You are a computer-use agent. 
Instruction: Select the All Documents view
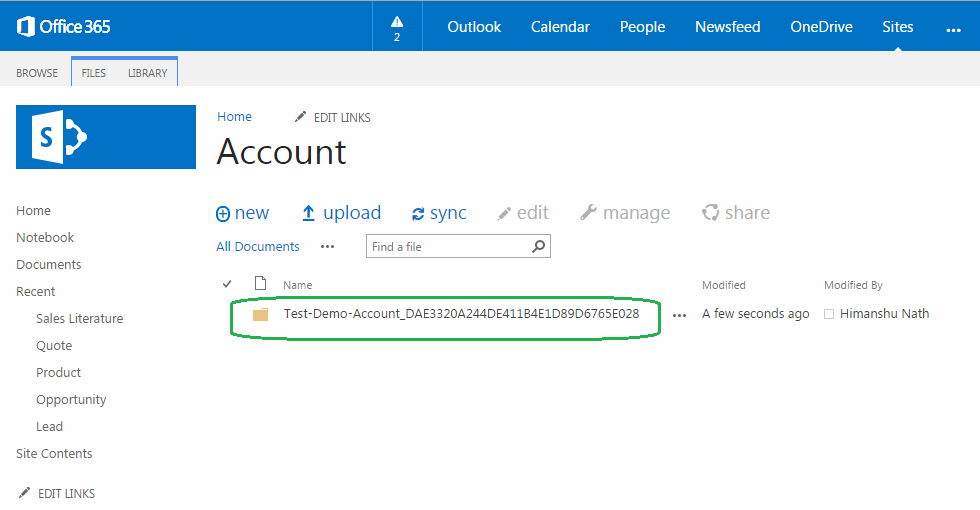click(258, 246)
